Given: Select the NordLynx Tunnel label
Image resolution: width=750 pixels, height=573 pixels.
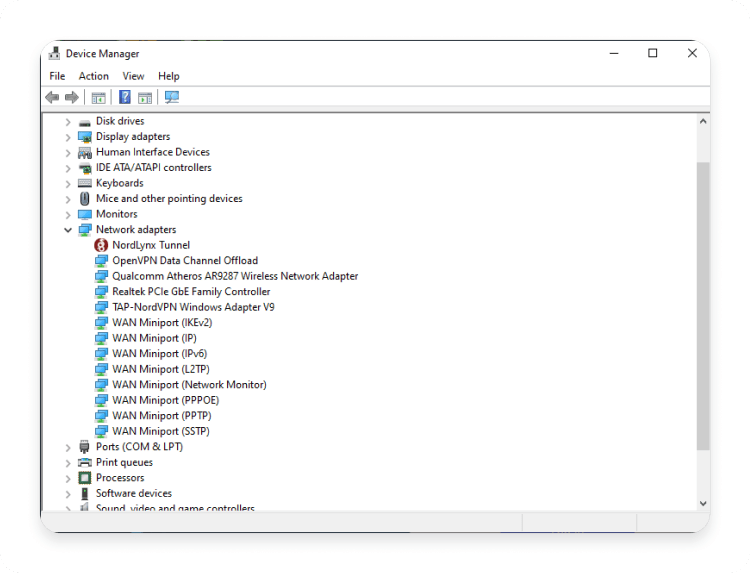Looking at the screenshot, I should [x=151, y=245].
